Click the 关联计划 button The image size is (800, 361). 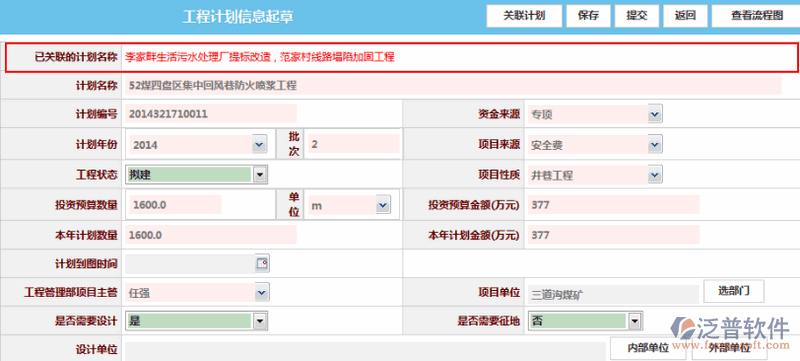pyautogui.click(x=524, y=16)
